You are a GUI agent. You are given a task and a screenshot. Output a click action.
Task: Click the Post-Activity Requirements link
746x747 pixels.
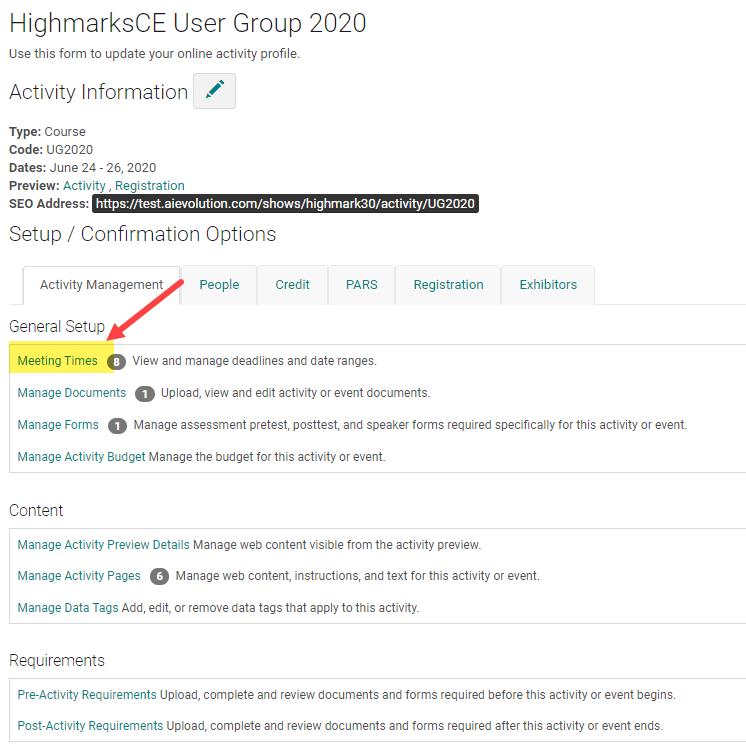click(x=90, y=726)
